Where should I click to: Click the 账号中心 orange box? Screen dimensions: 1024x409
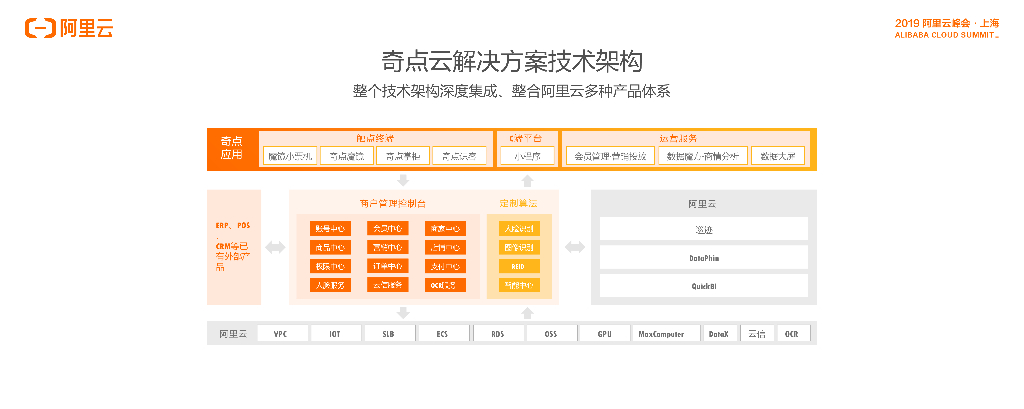(330, 229)
